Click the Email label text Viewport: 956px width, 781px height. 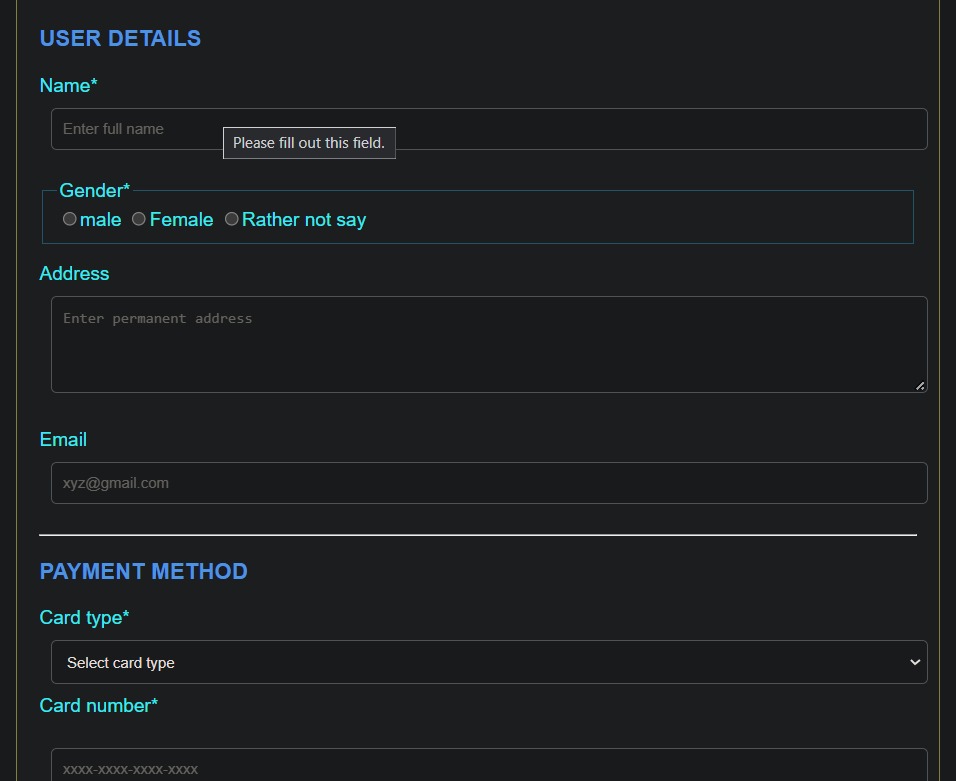(63, 440)
